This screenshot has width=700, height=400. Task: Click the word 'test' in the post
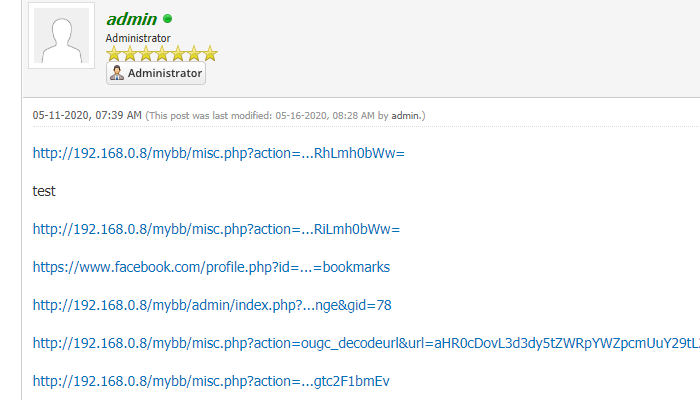tap(44, 191)
